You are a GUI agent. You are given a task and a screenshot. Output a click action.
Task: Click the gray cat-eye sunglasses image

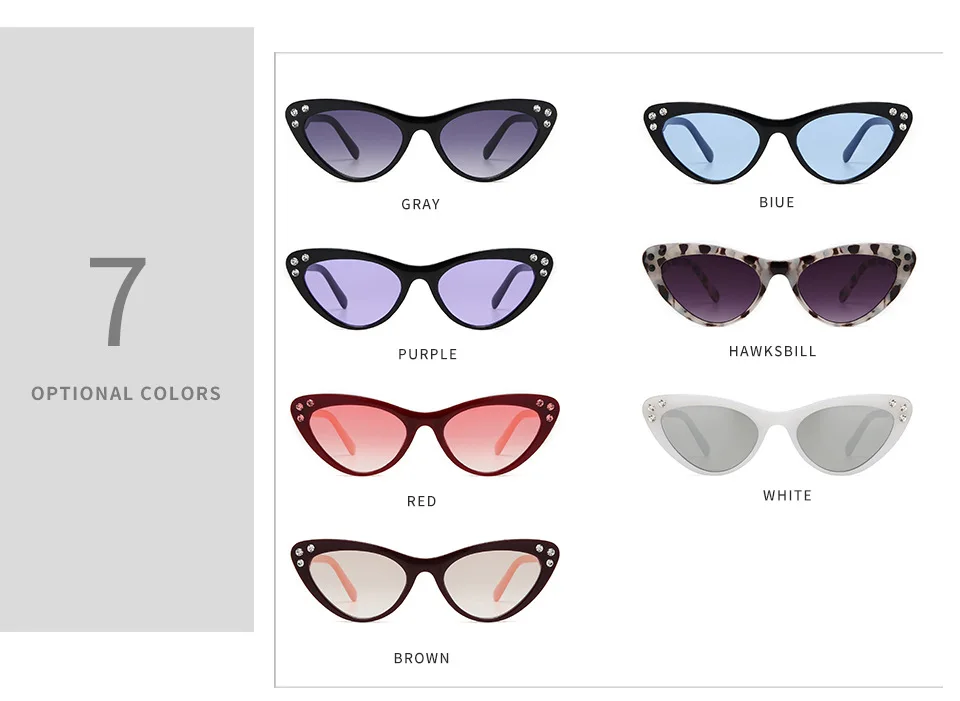click(421, 140)
